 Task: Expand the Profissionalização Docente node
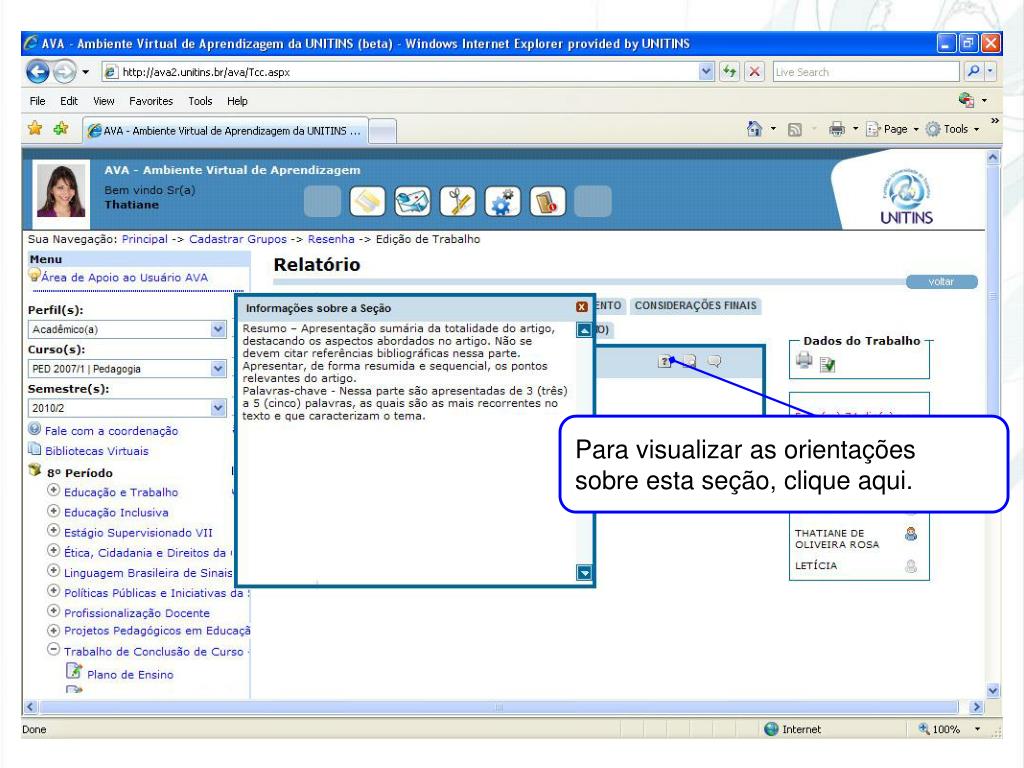(54, 611)
